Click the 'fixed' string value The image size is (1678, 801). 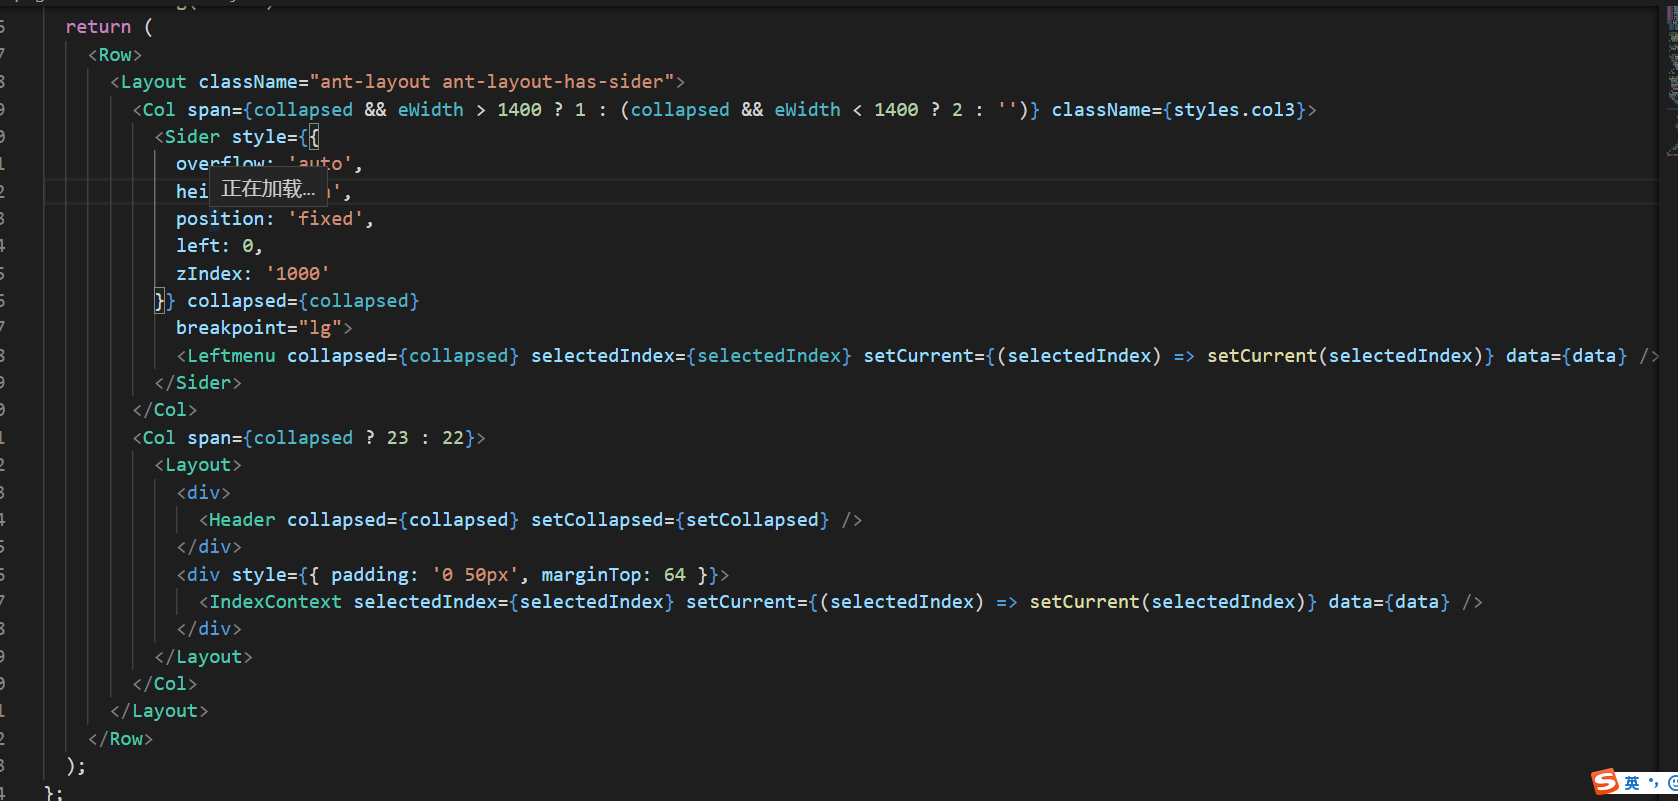coord(325,219)
